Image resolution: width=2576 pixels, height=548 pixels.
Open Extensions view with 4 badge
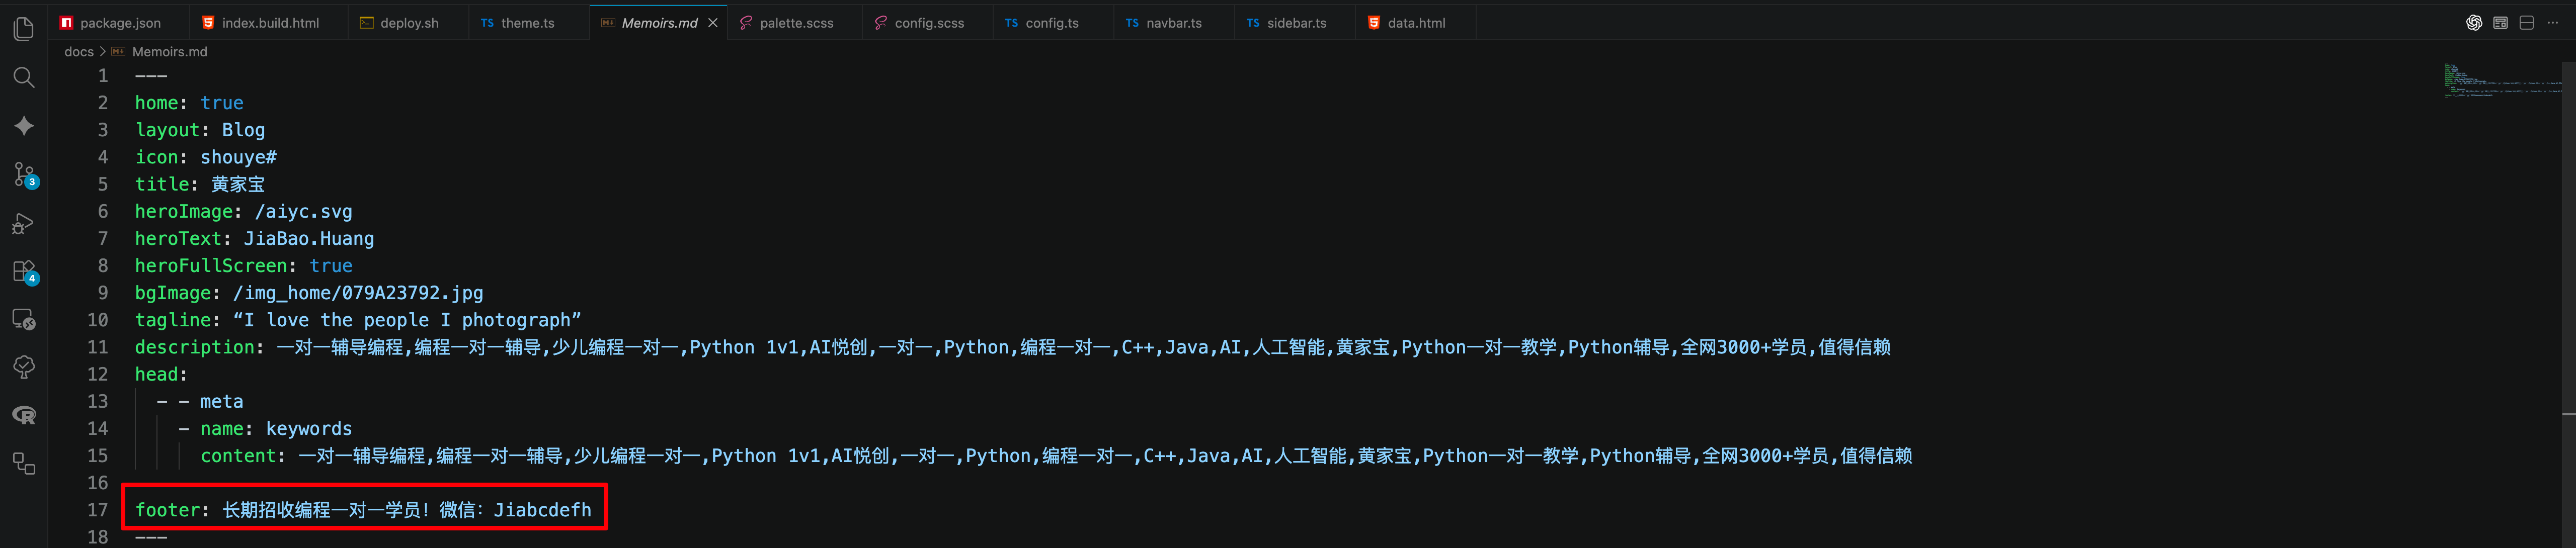(24, 271)
